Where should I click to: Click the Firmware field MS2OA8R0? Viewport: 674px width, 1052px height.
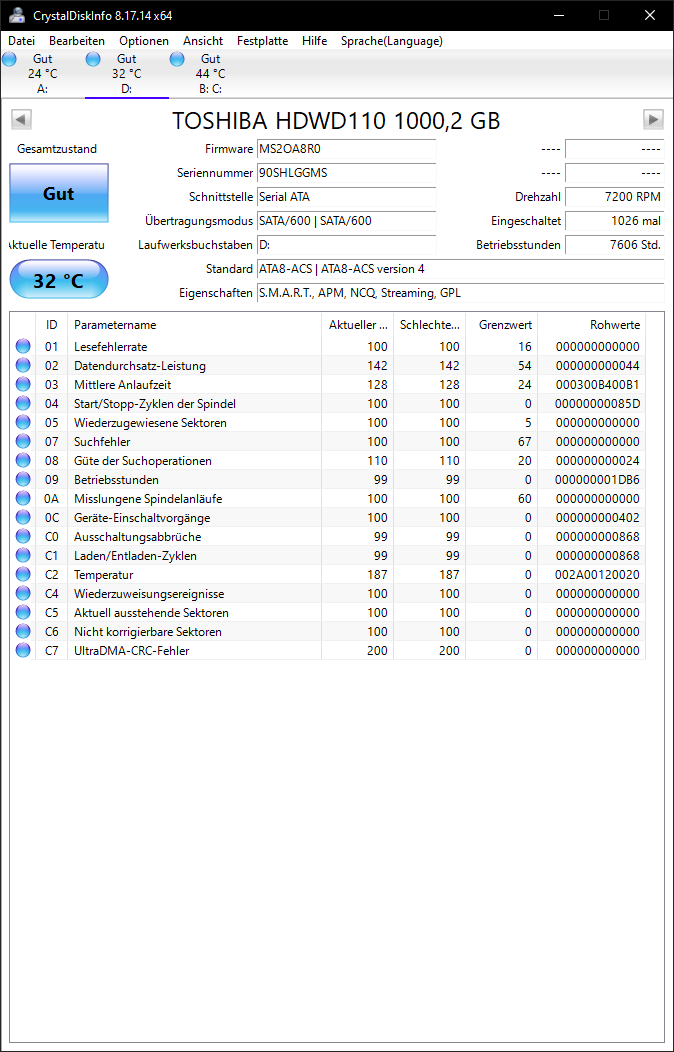tap(346, 149)
